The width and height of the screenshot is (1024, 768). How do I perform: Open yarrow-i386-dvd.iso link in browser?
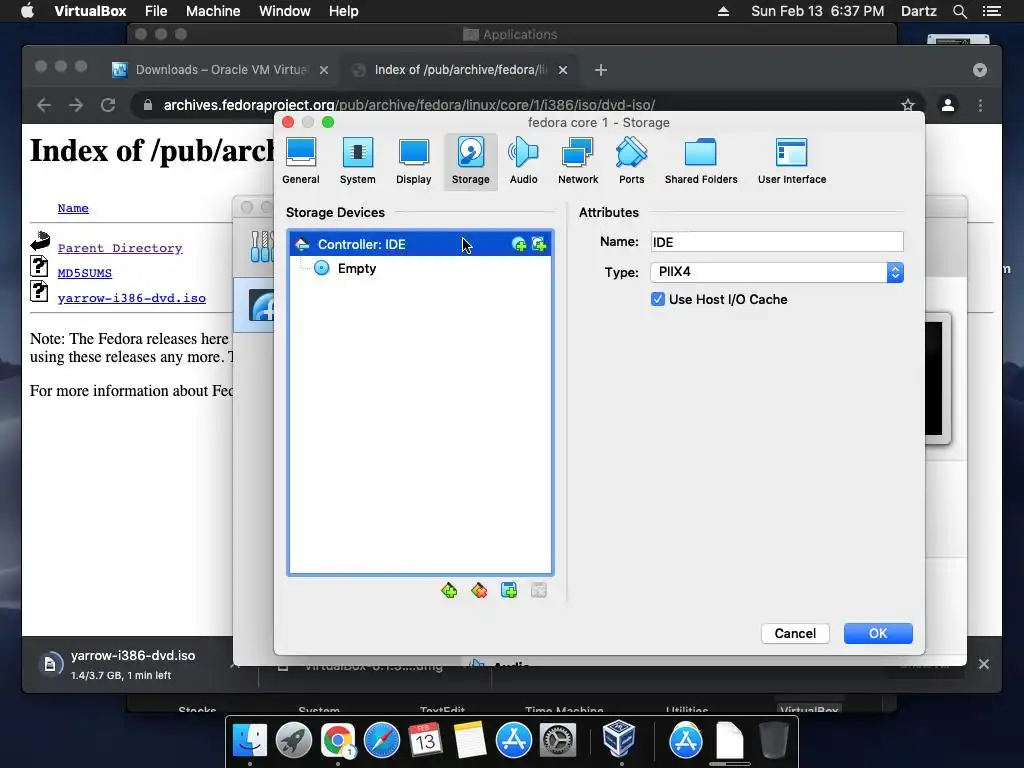point(131,298)
